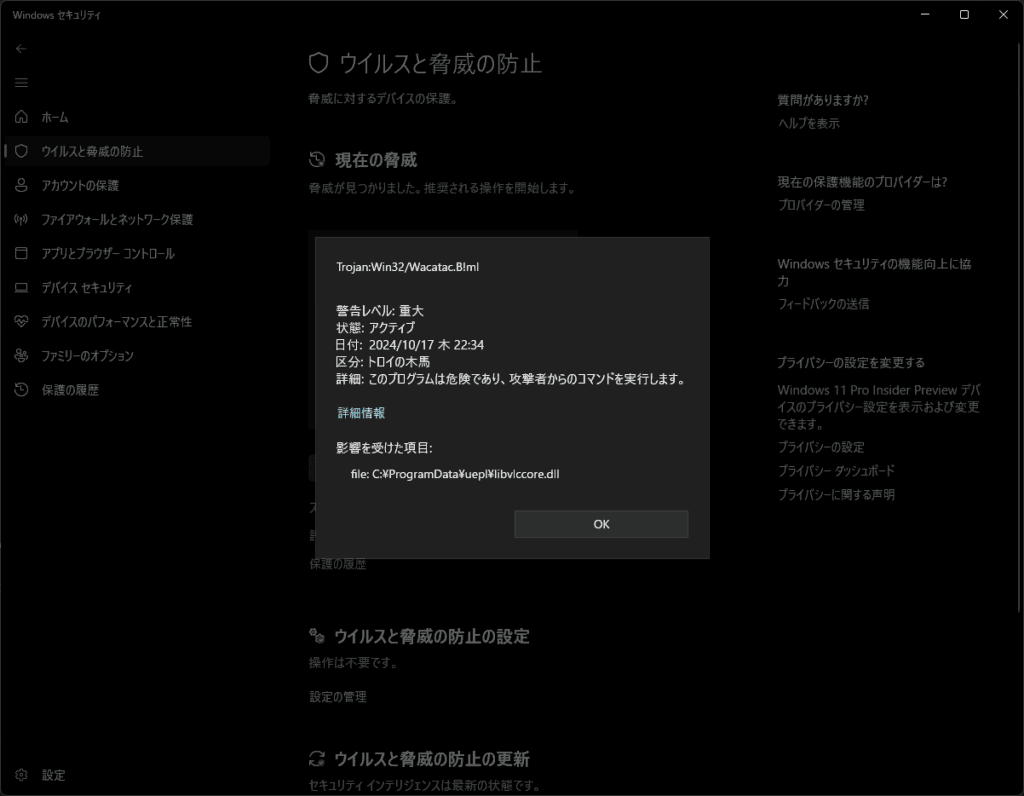Click the protection history clock icon
Viewport: 1024px width, 796px height.
pyautogui.click(x=21, y=390)
